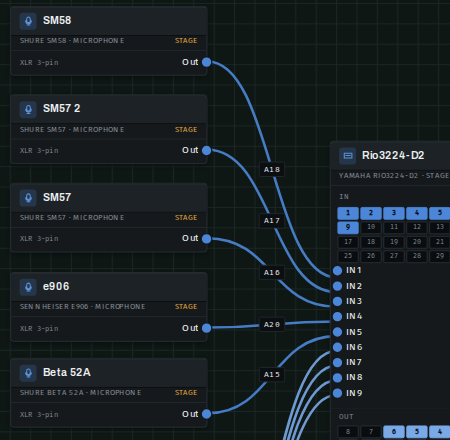Toggle output channel 5 in OUT grid
Viewport: 450px width, 440px height.
tap(417, 432)
